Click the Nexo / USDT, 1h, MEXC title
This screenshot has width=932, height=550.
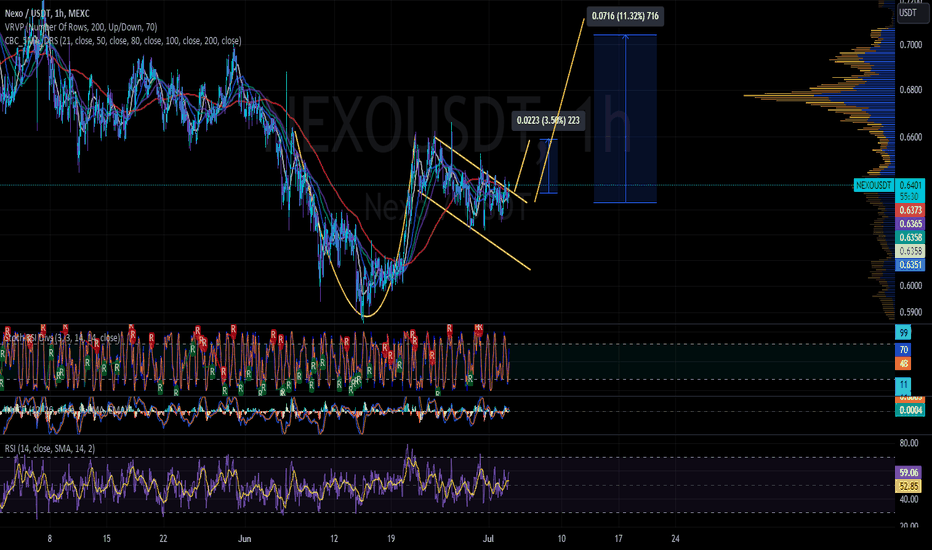pos(47,13)
